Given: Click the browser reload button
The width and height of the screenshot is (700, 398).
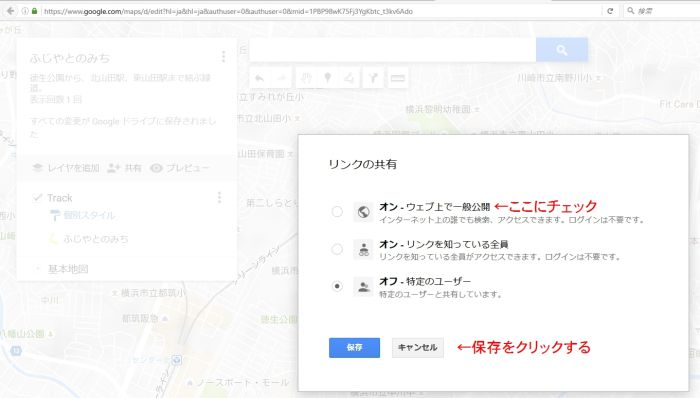Looking at the screenshot, I should point(610,11).
